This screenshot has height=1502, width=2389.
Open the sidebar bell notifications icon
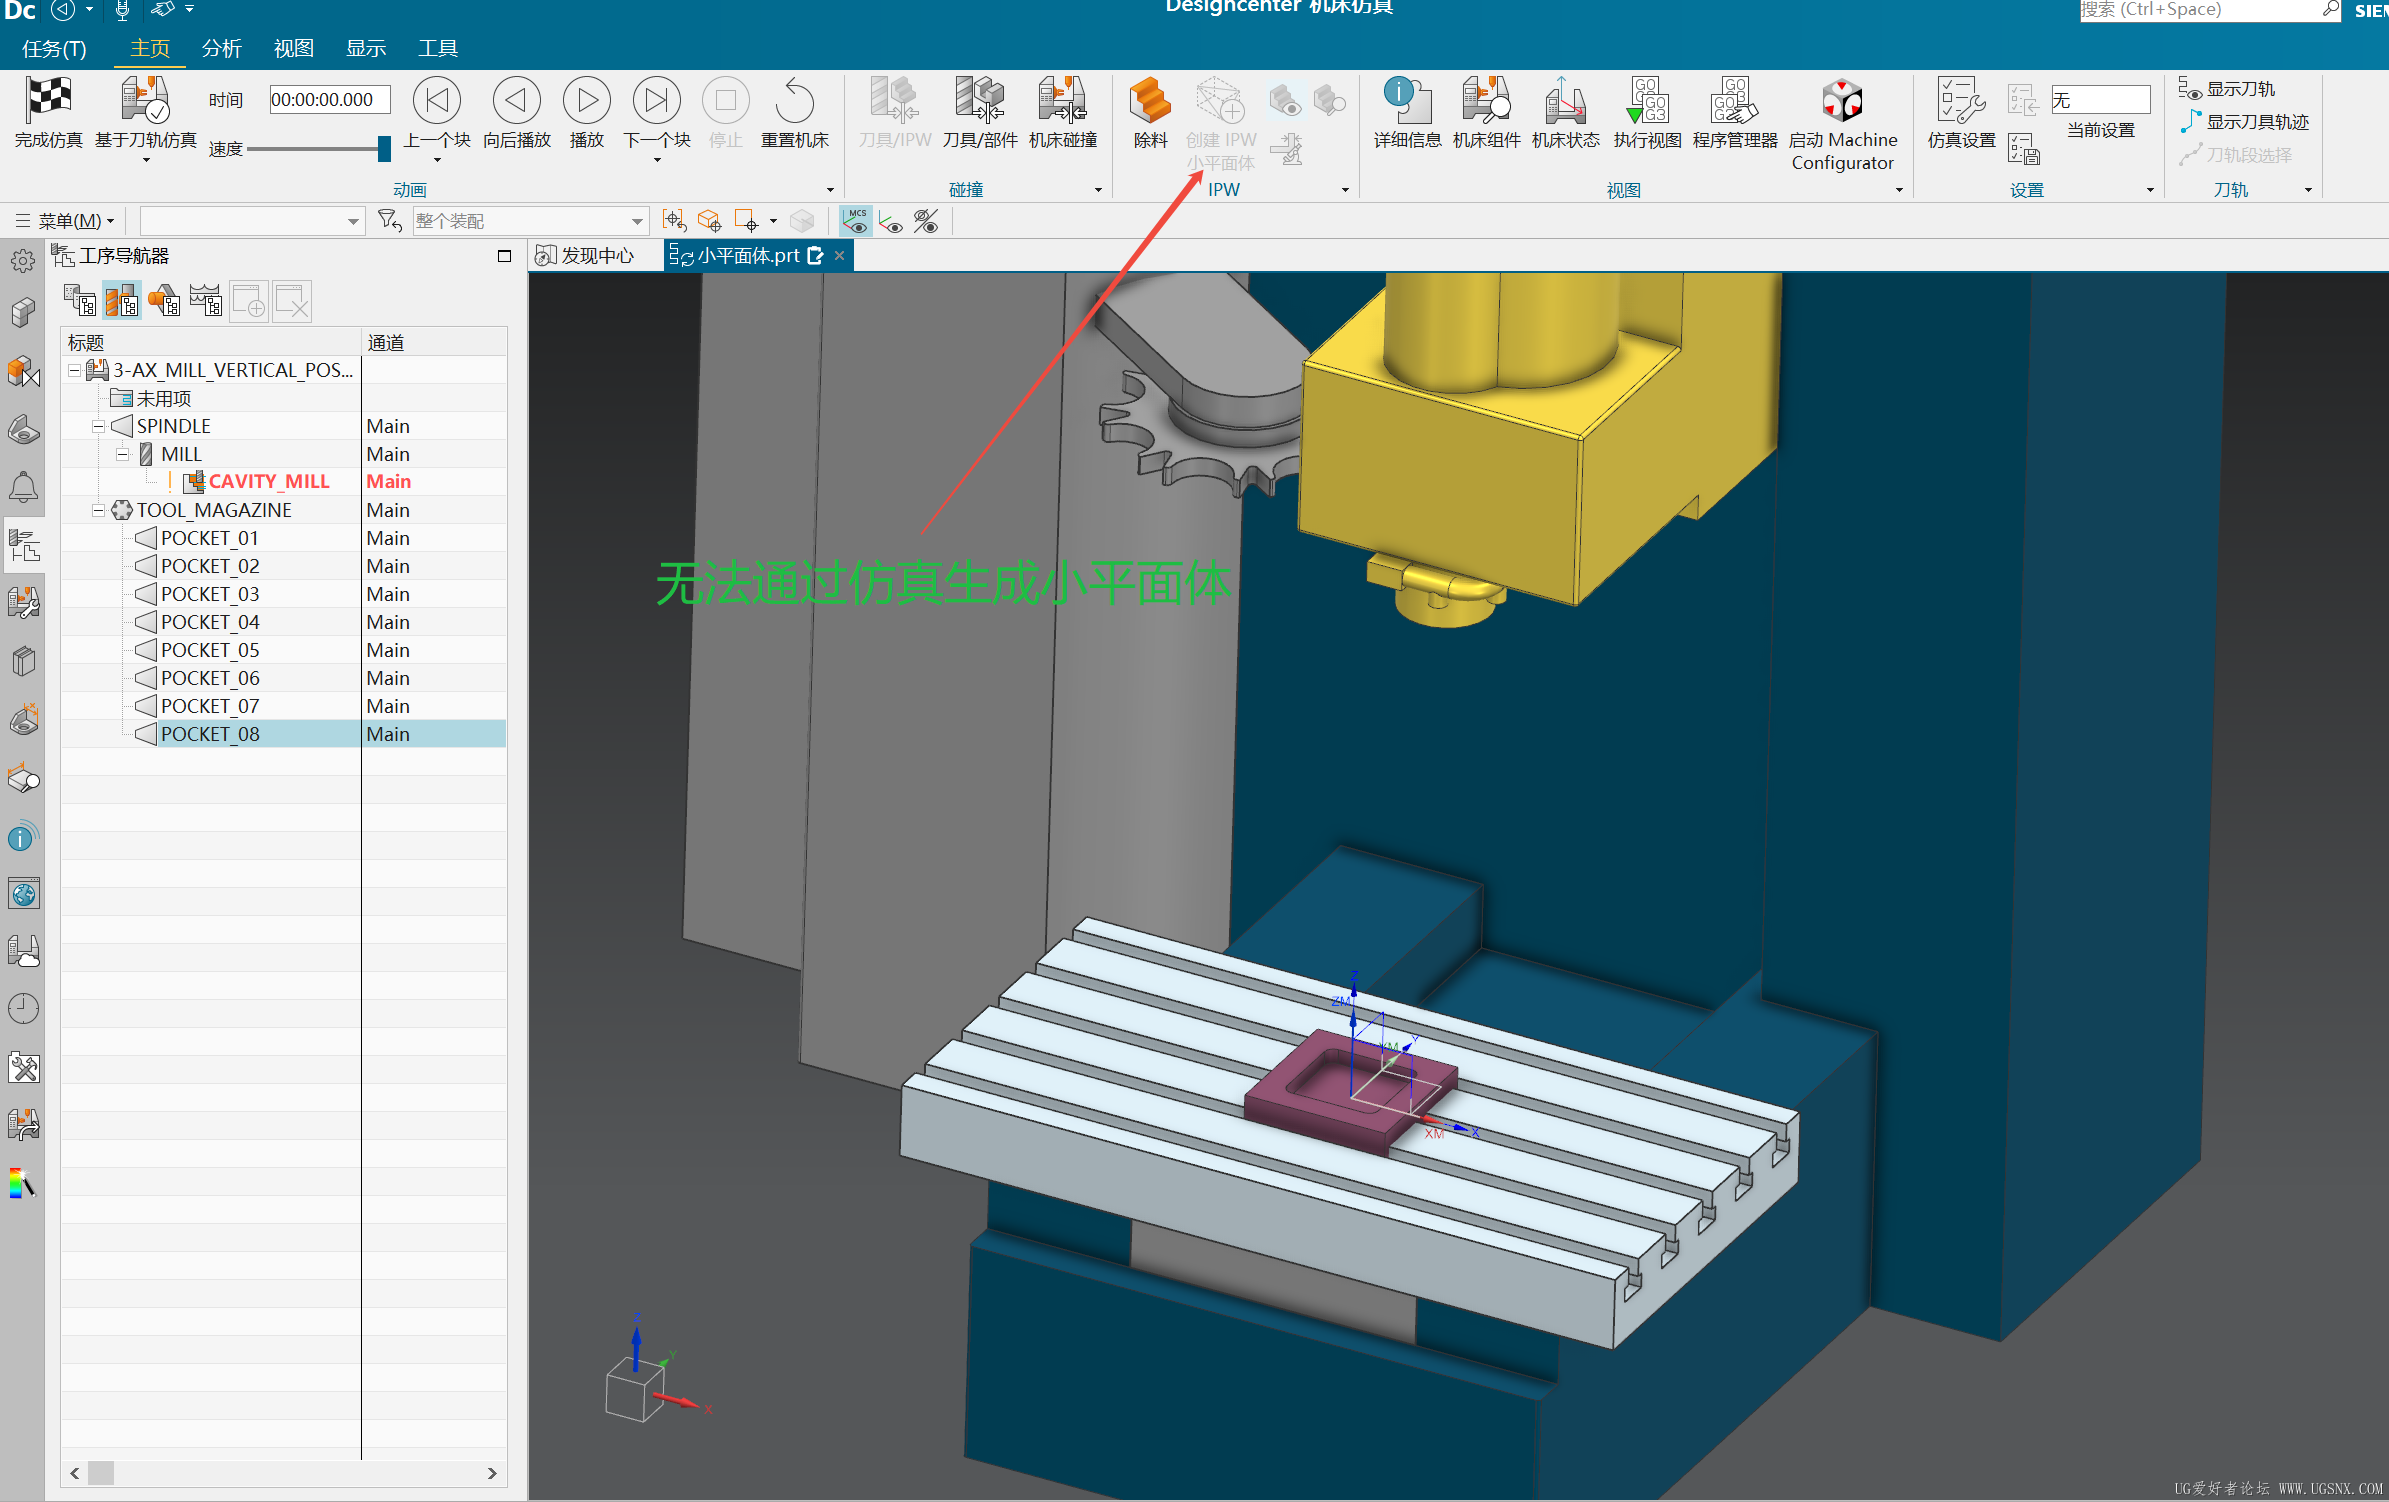(x=23, y=488)
